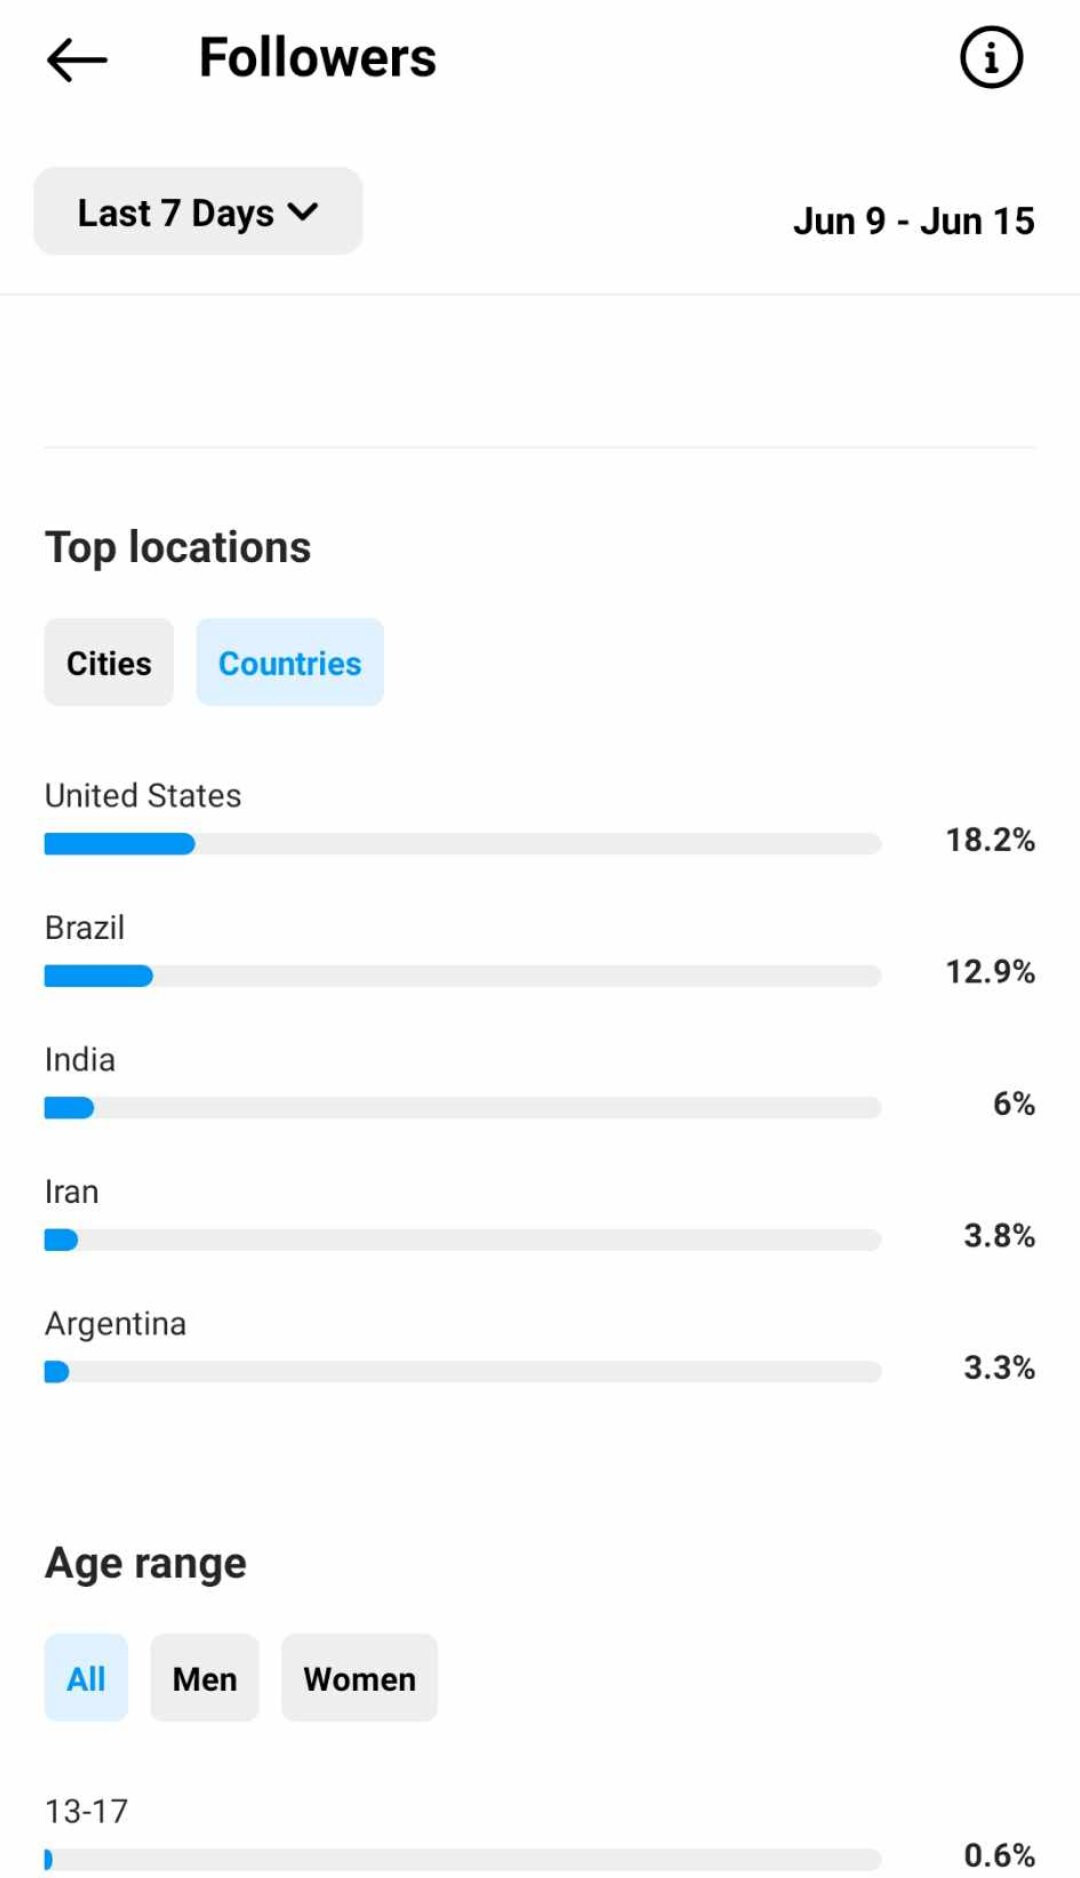1080x1878 pixels.
Task: Filter age range by Women
Action: point(359,1679)
